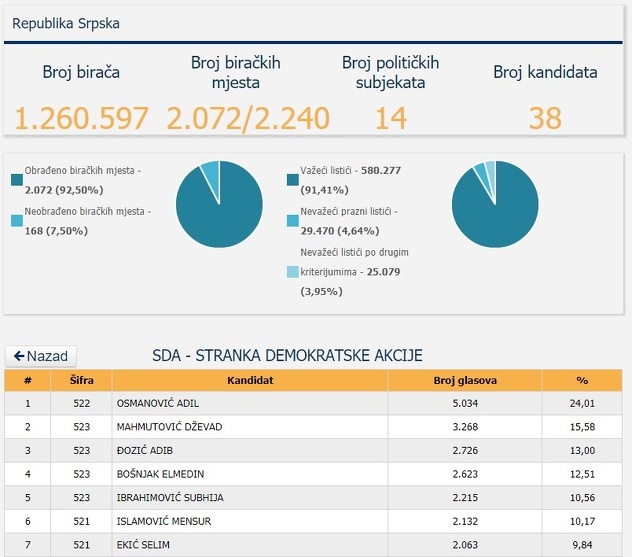Image resolution: width=632 pixels, height=557 pixels.
Task: Click the Šifra column header
Action: coord(82,381)
